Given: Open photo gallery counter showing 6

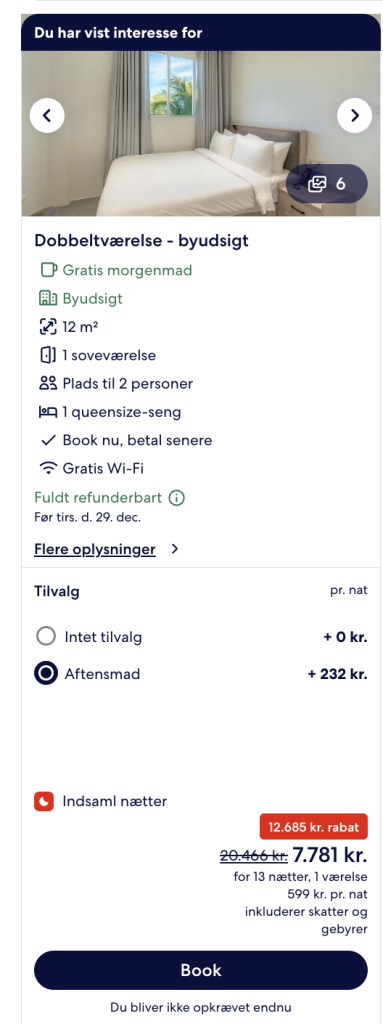Looking at the screenshot, I should pos(327,184).
